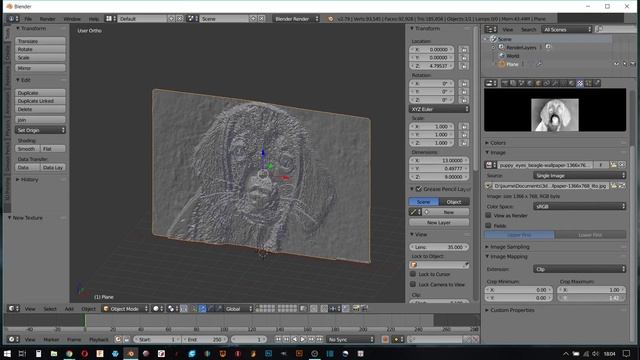Screen dimensions: 640x360
Task: Open Windows Start menu
Action: click(x=7, y=353)
